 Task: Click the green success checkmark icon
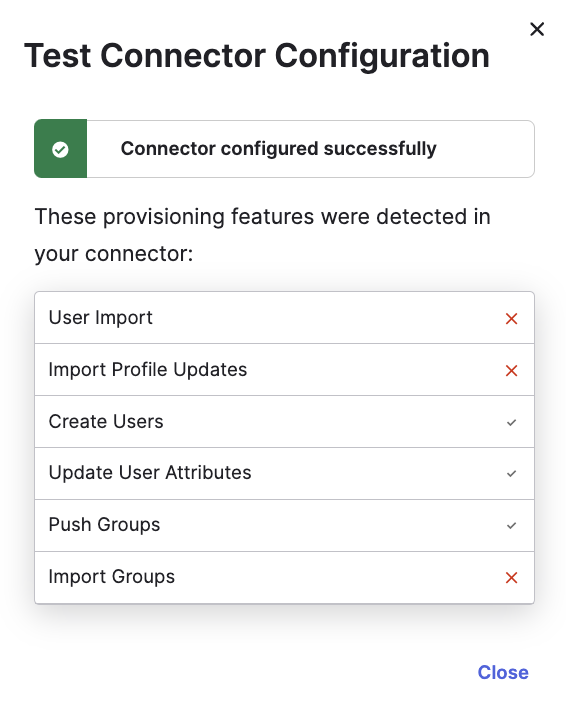(x=60, y=149)
